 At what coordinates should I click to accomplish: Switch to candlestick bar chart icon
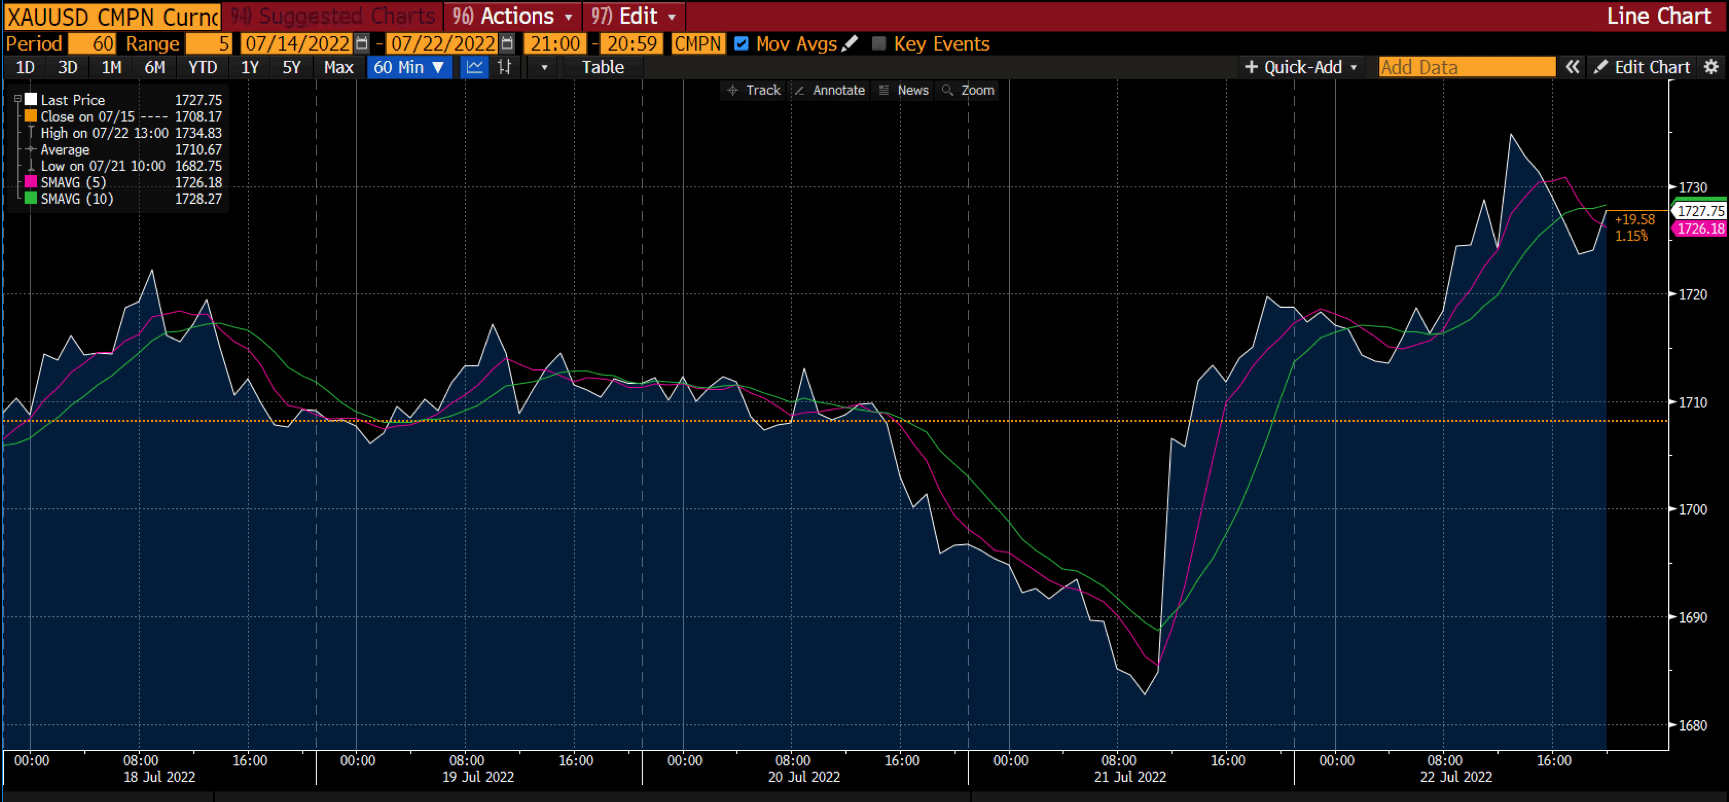point(505,67)
